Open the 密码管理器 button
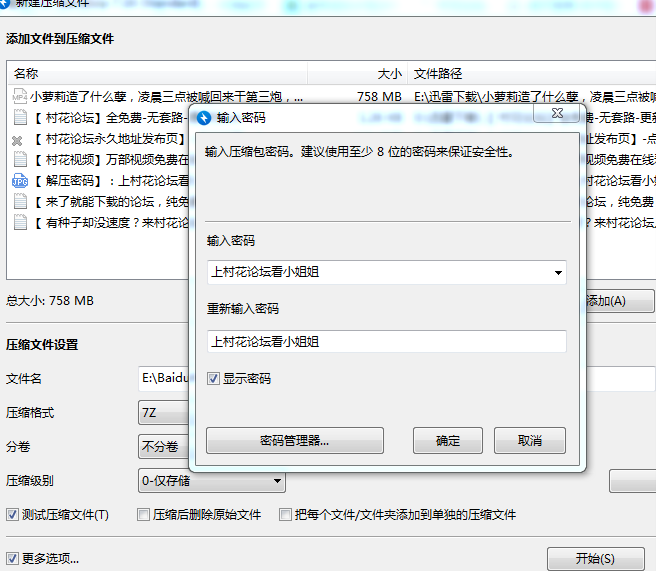Image resolution: width=656 pixels, height=571 pixels. click(x=295, y=441)
